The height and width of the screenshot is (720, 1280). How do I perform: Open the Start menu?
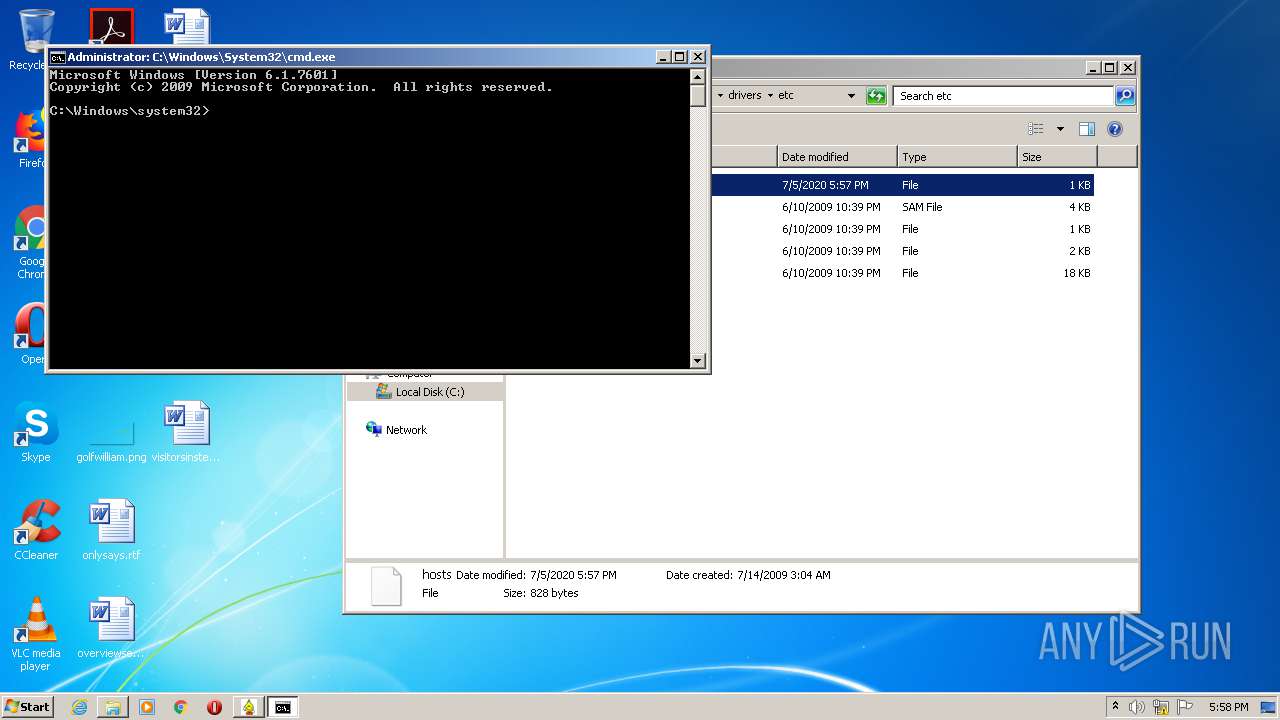coord(27,707)
